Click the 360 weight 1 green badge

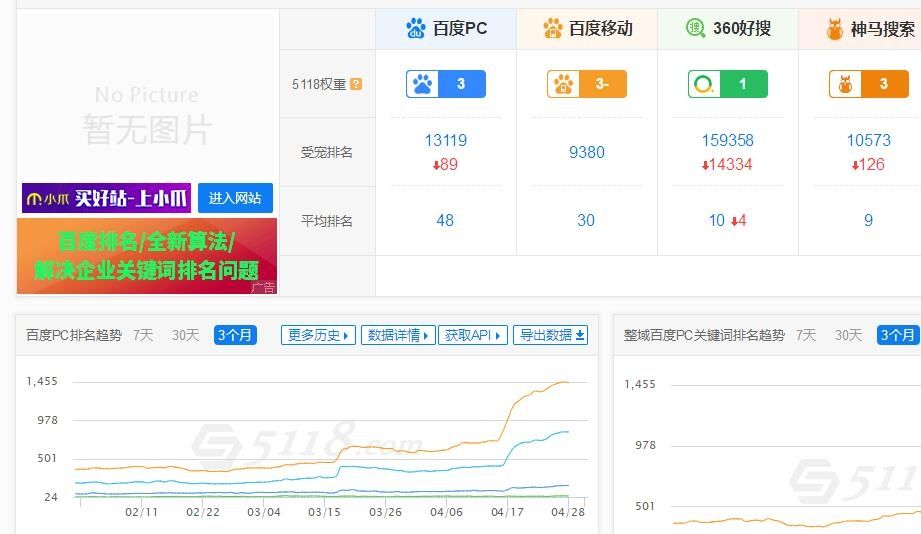tap(728, 84)
